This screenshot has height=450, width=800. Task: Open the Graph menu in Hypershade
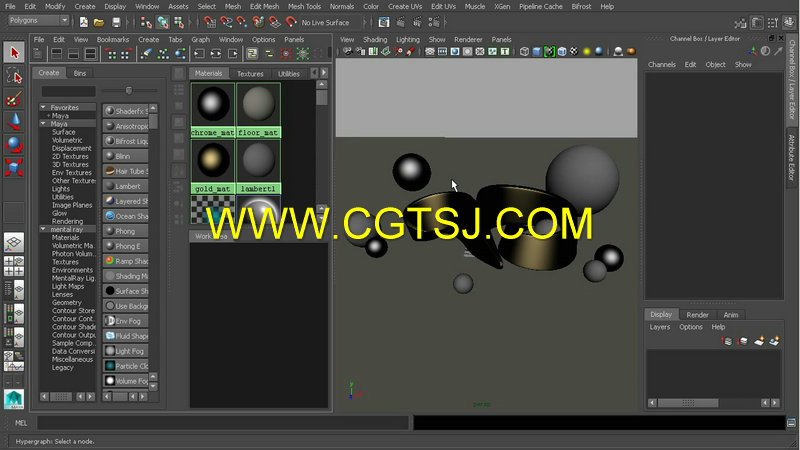(201, 39)
